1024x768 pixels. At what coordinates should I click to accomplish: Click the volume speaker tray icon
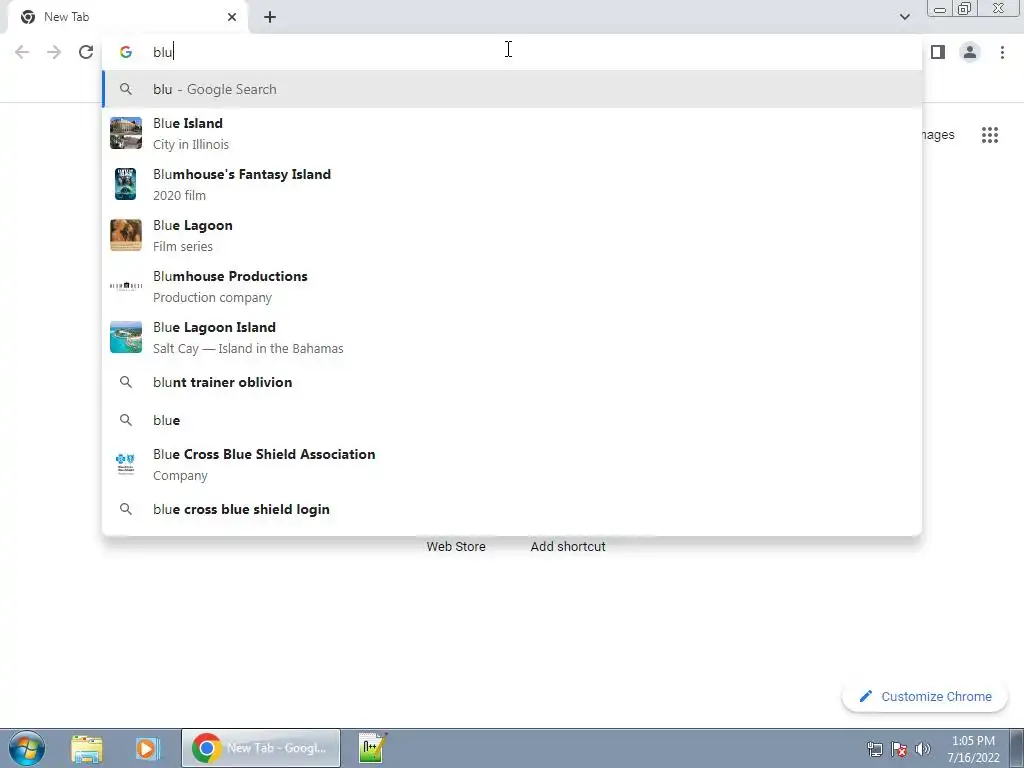point(922,748)
